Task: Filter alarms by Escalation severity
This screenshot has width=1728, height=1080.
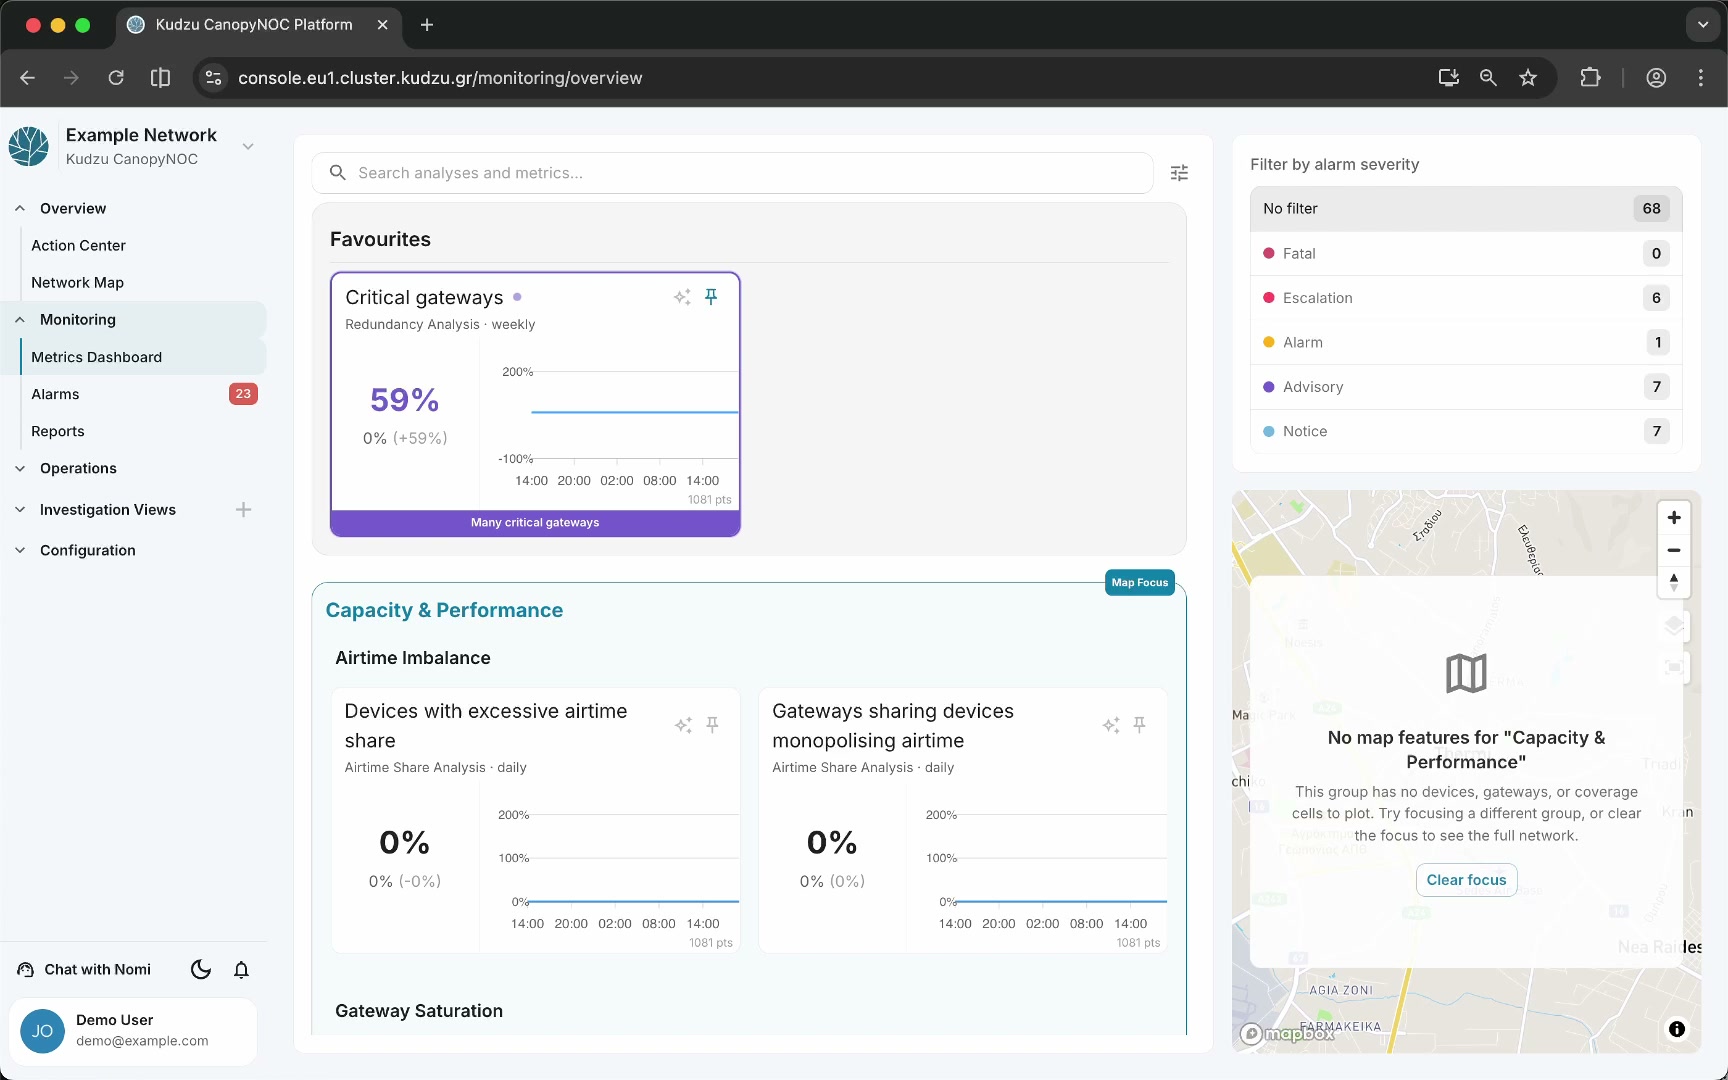Action: click(x=1466, y=298)
